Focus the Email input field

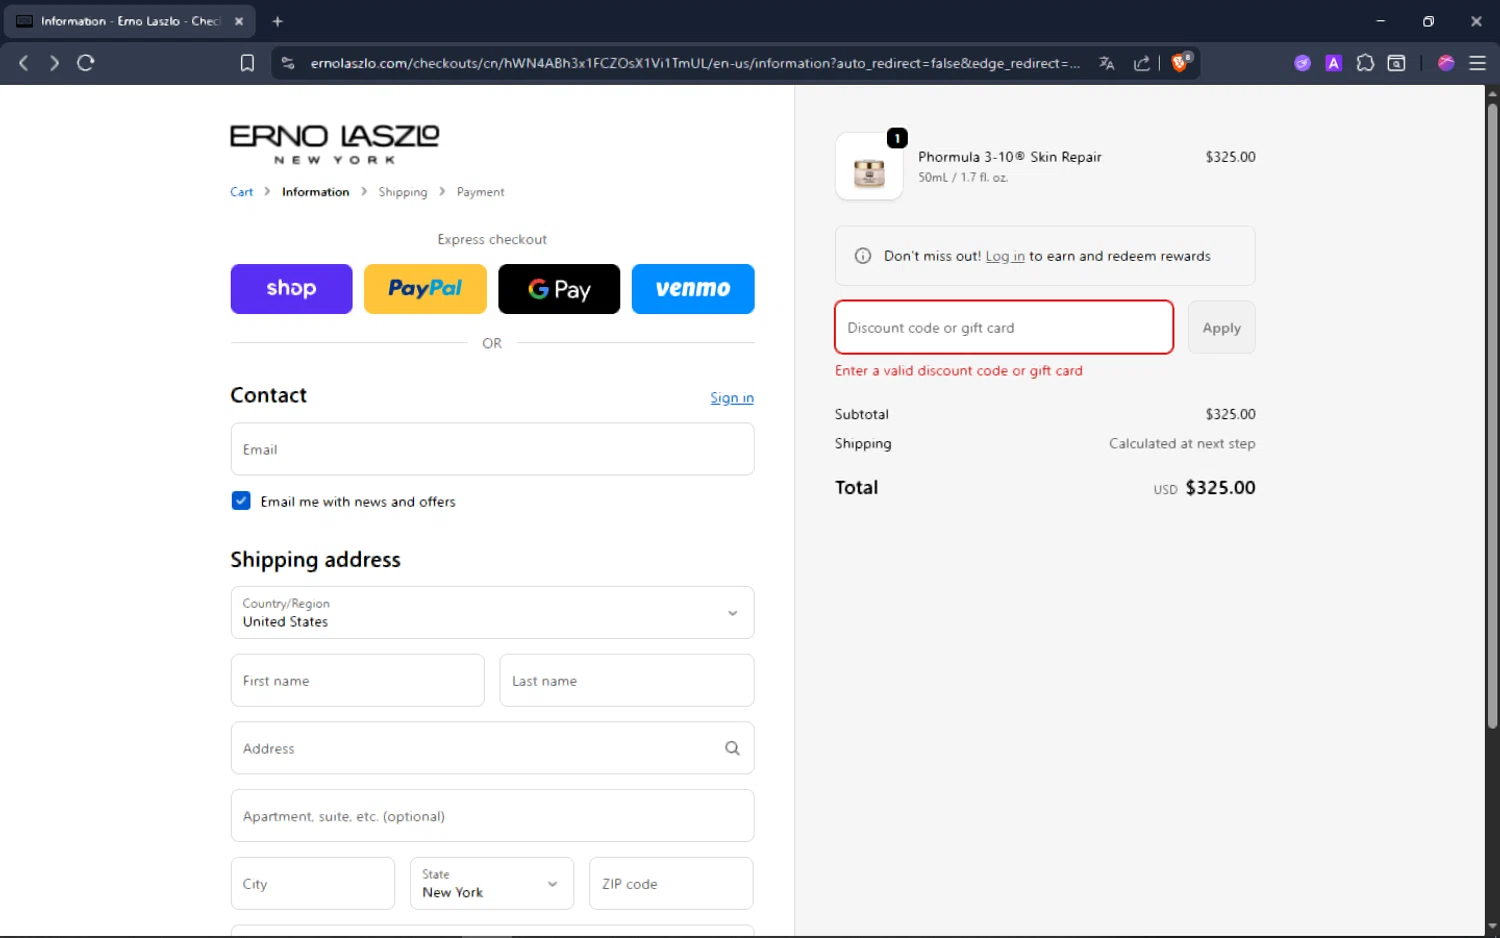[x=492, y=449]
